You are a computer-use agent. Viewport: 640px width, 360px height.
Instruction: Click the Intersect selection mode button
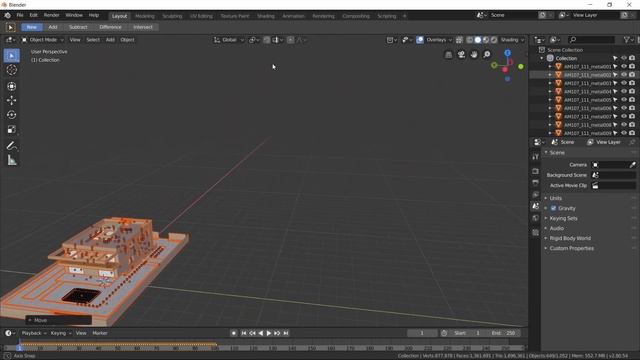[x=143, y=27]
